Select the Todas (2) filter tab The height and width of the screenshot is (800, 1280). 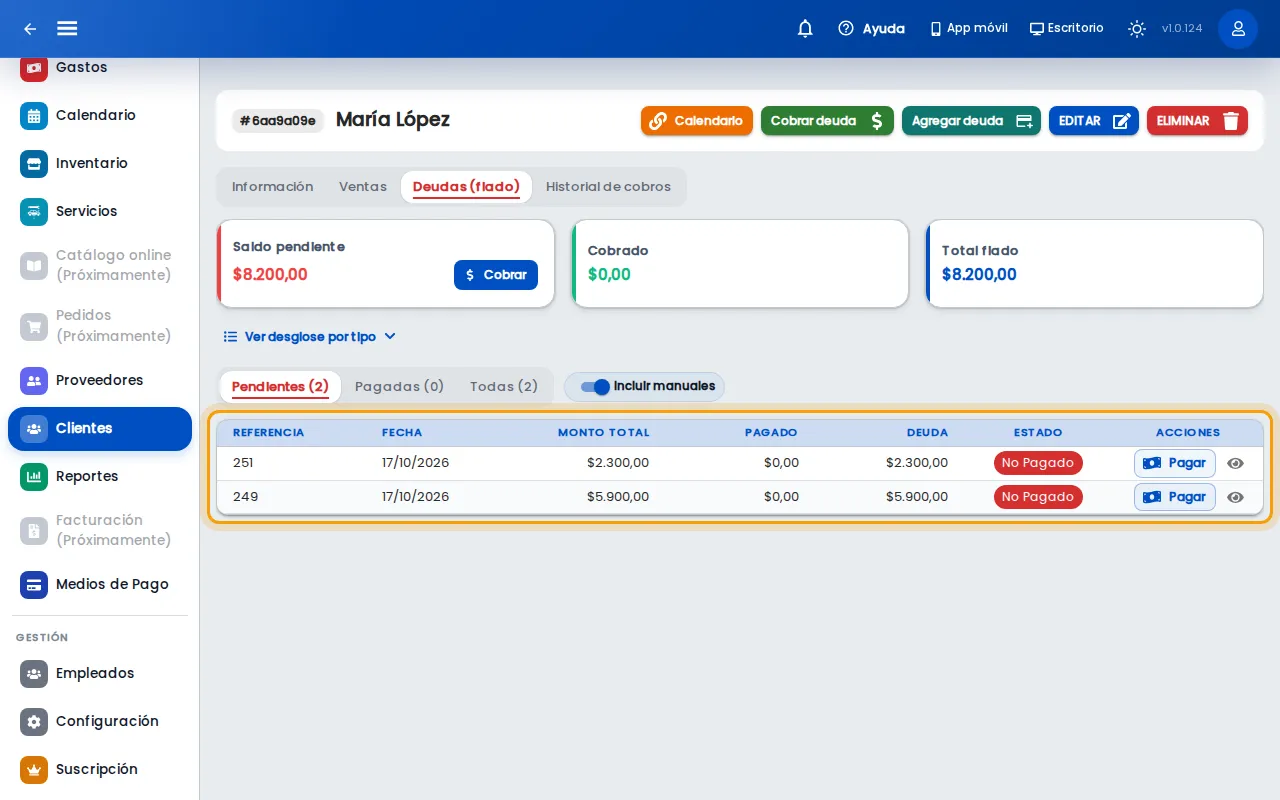pos(504,387)
